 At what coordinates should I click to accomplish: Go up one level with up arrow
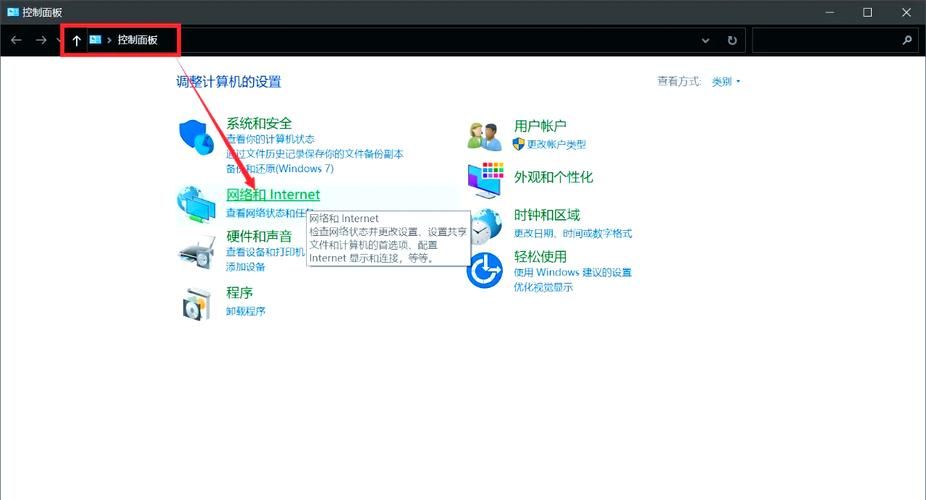(x=76, y=40)
